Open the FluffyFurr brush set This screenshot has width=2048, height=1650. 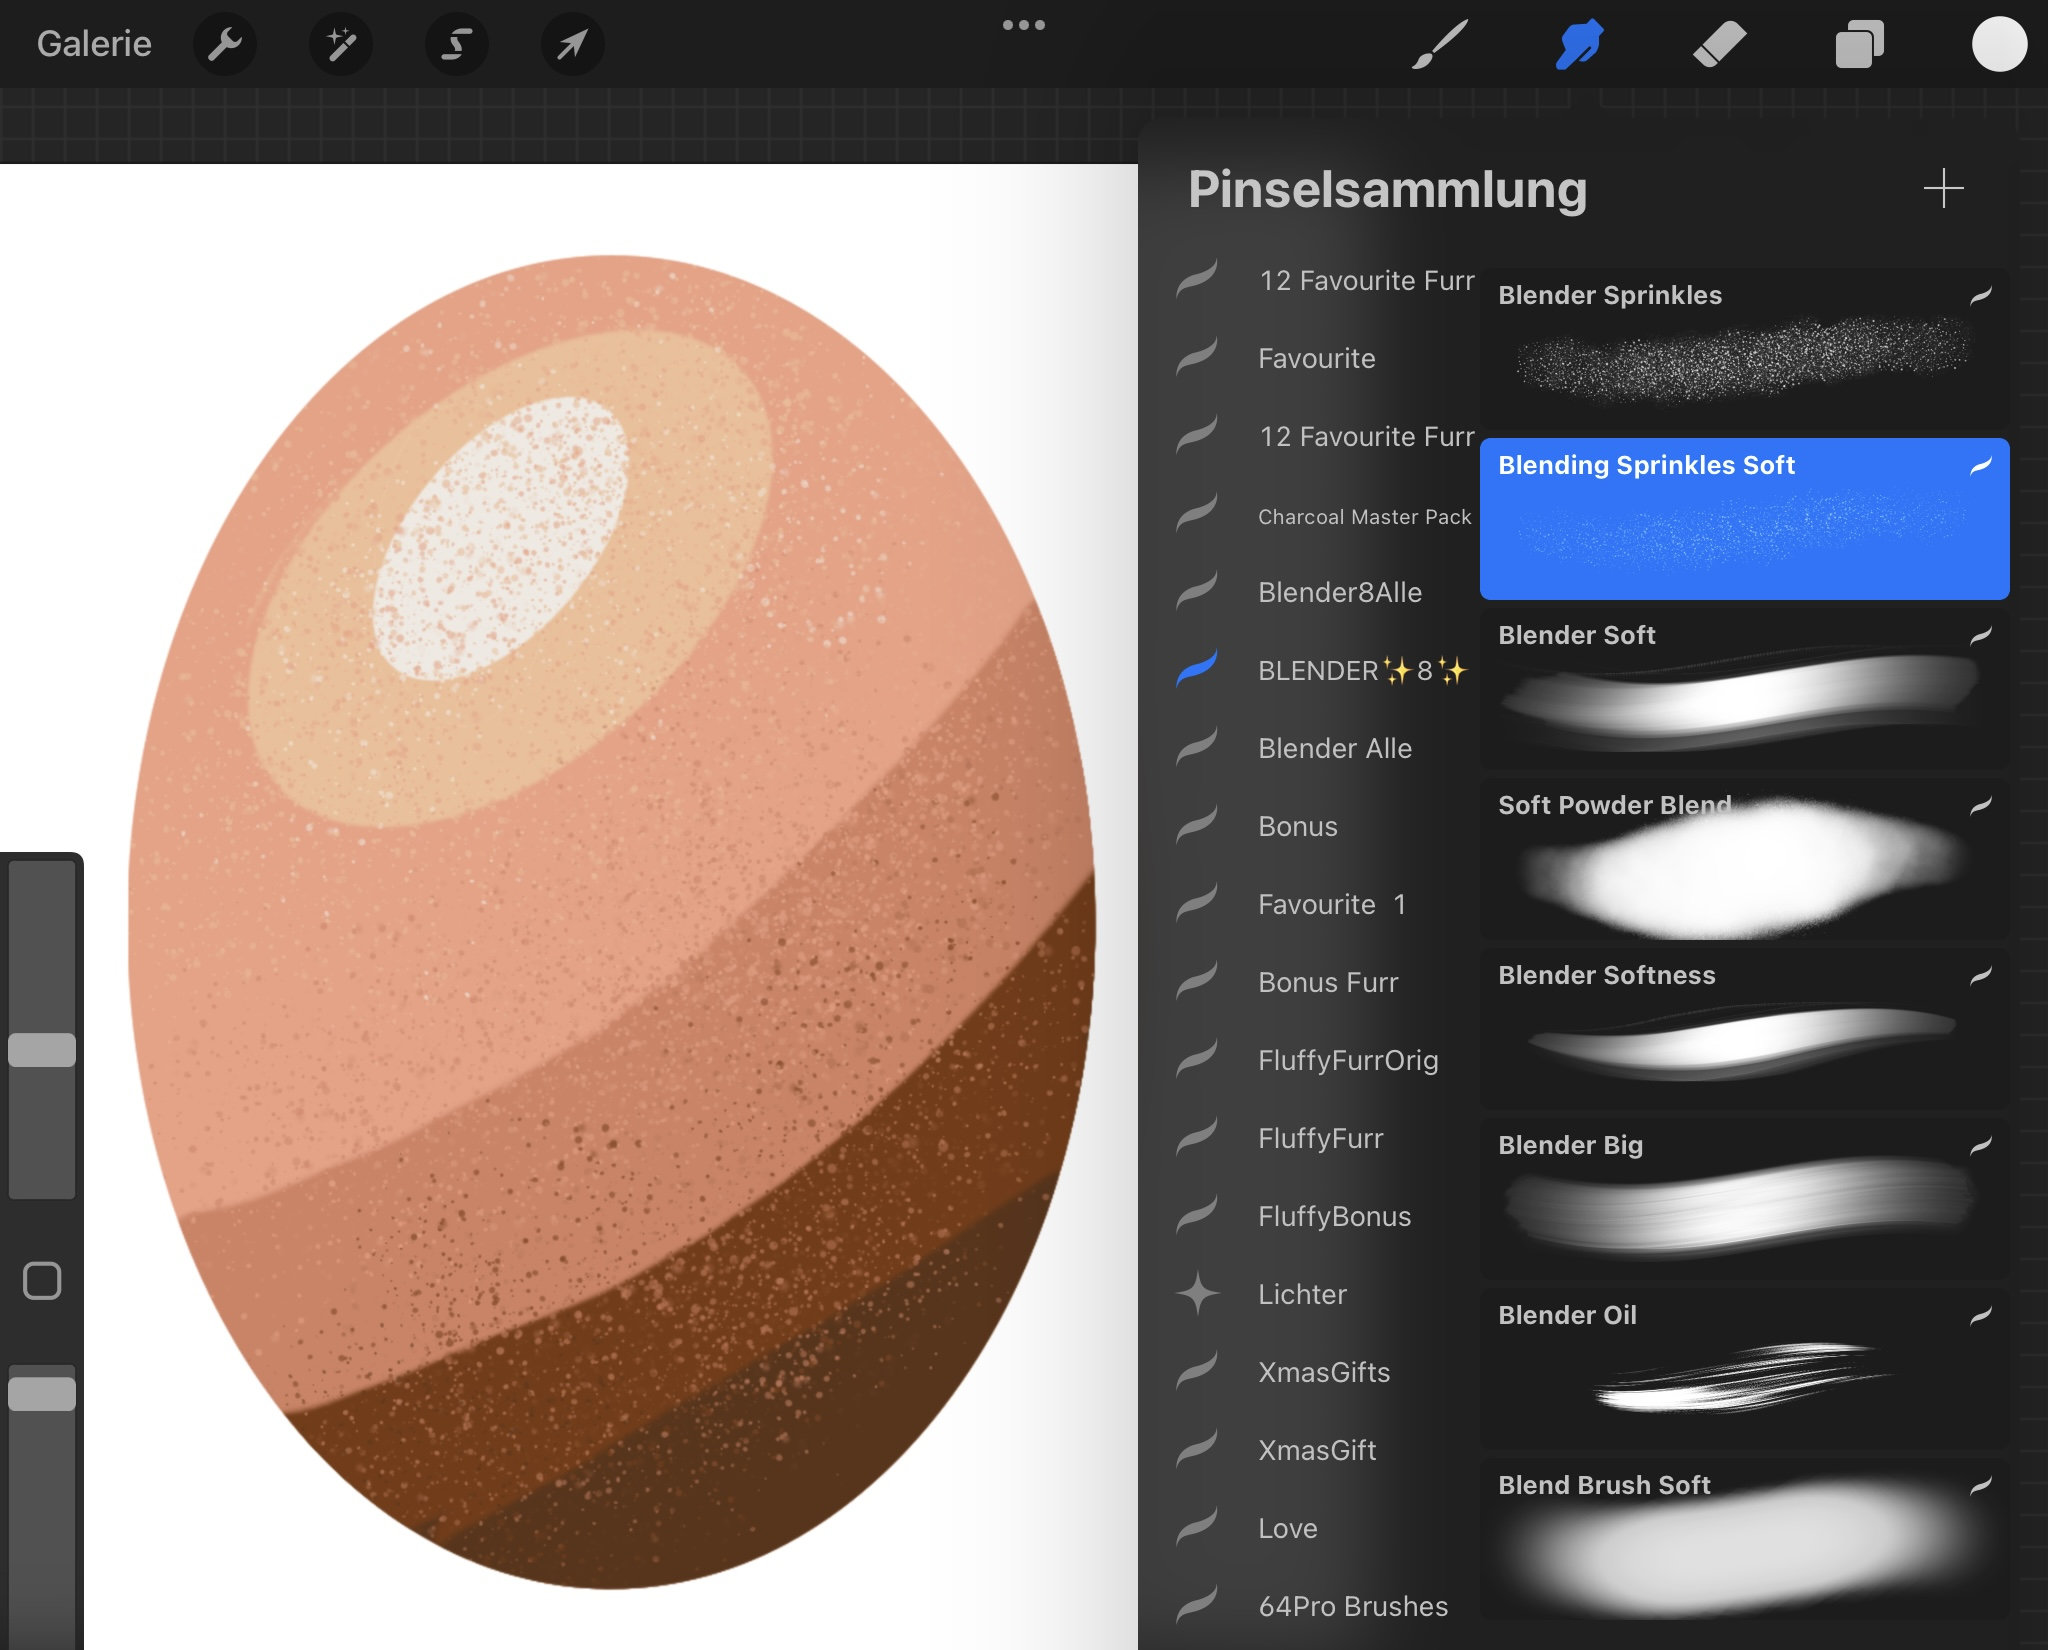coord(1326,1138)
